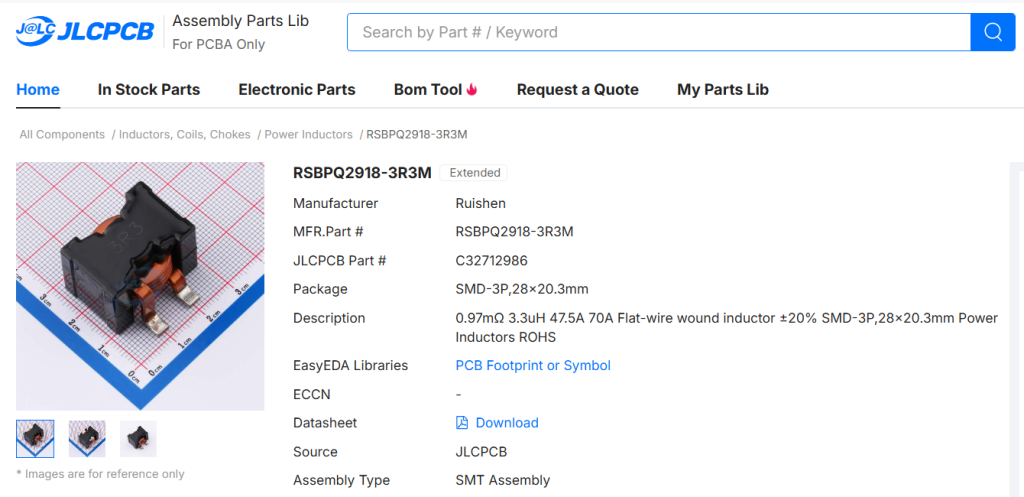
Task: Select the second inductor thumbnail
Action: click(x=87, y=439)
